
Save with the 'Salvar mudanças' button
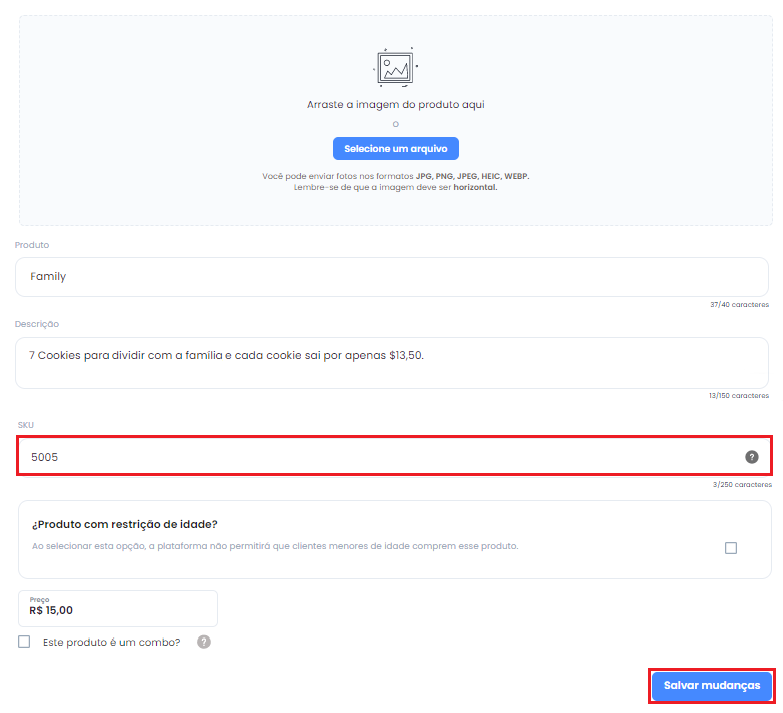712,686
